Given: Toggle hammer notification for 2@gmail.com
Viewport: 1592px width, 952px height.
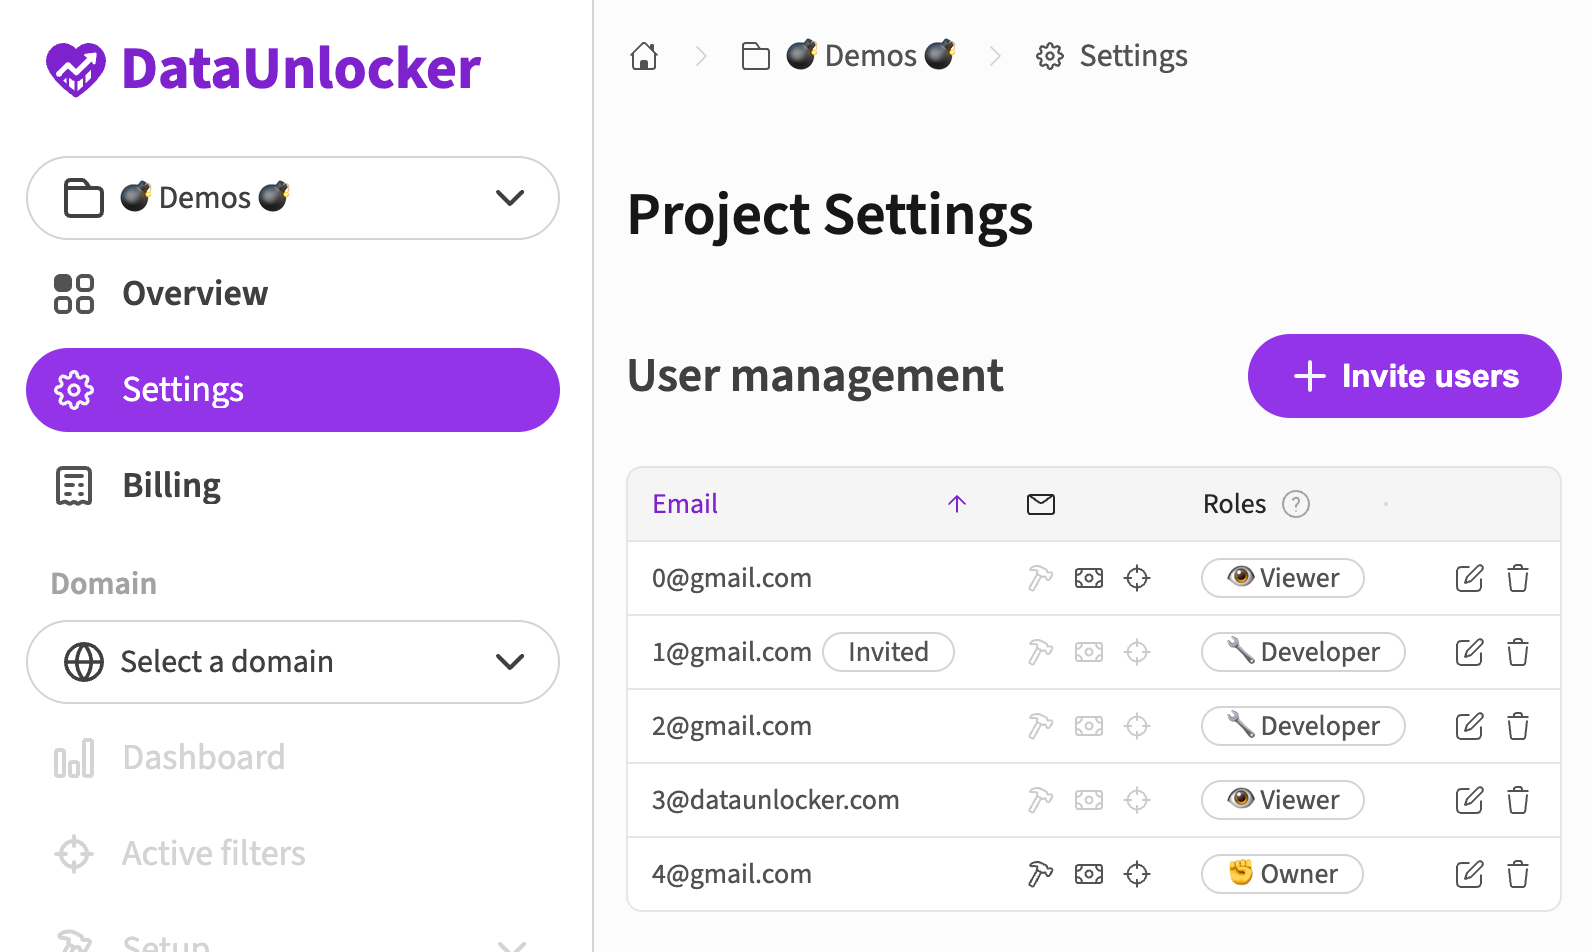Looking at the screenshot, I should (x=1040, y=726).
